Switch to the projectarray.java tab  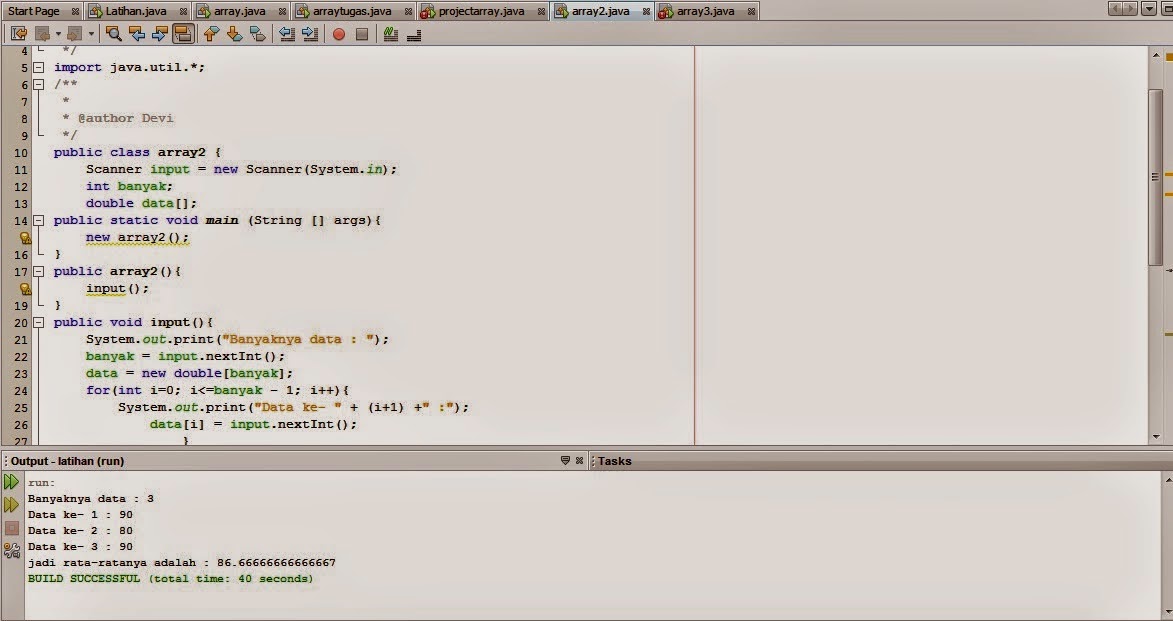481,11
